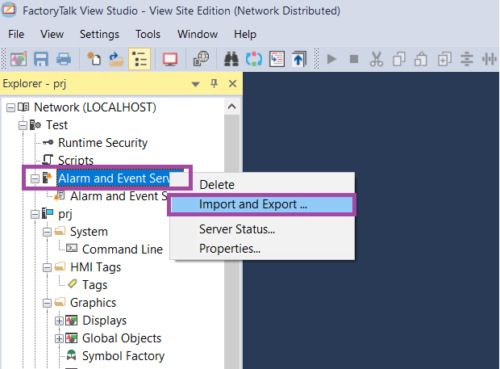Click the scissors Cut icon
The width and height of the screenshot is (500, 369).
[x=376, y=59]
